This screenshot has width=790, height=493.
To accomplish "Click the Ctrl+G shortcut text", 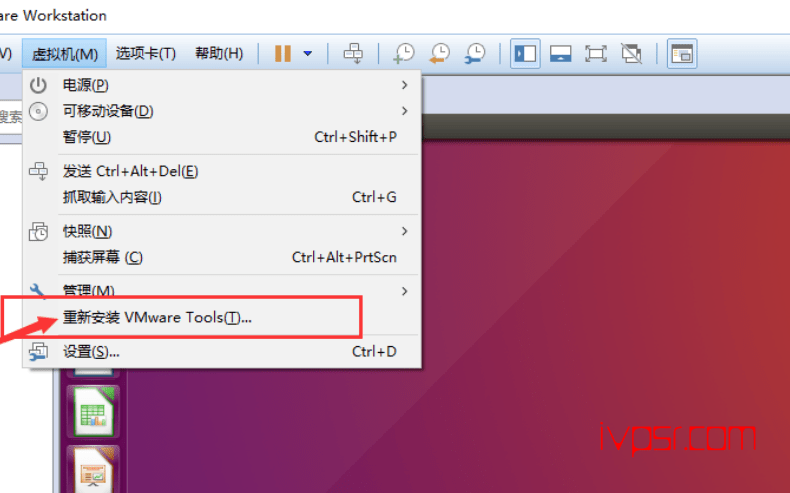I will point(374,197).
